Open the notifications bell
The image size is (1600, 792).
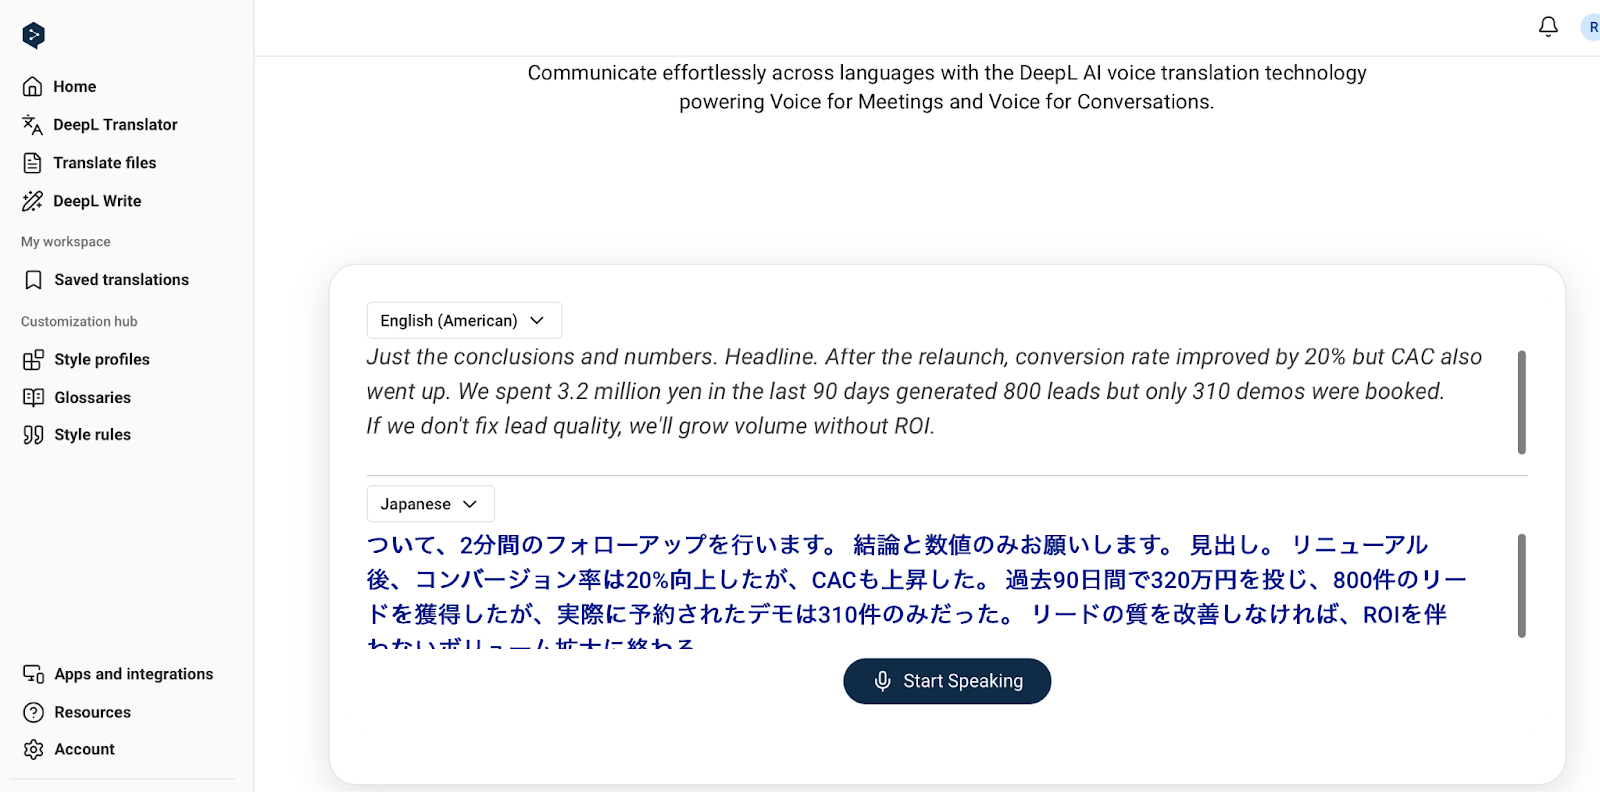tap(1547, 27)
